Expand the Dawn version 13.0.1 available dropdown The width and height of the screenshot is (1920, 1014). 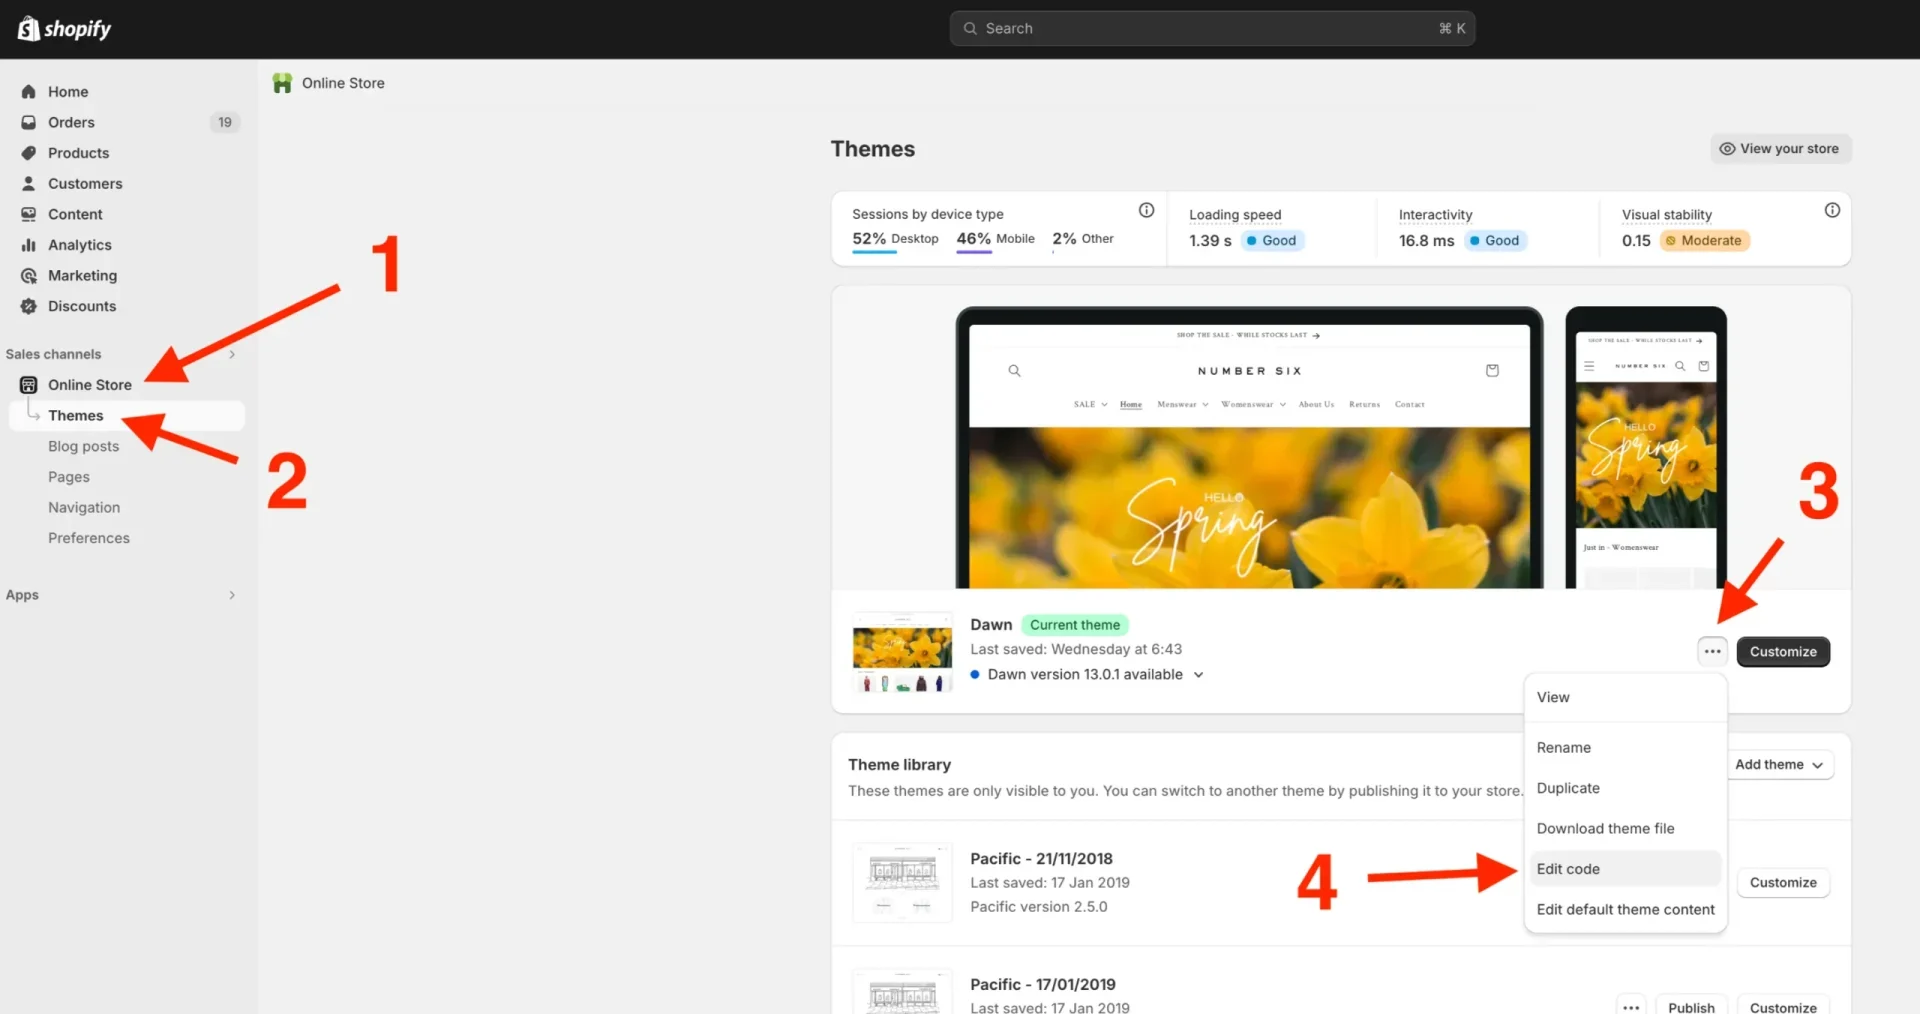[x=1199, y=674]
